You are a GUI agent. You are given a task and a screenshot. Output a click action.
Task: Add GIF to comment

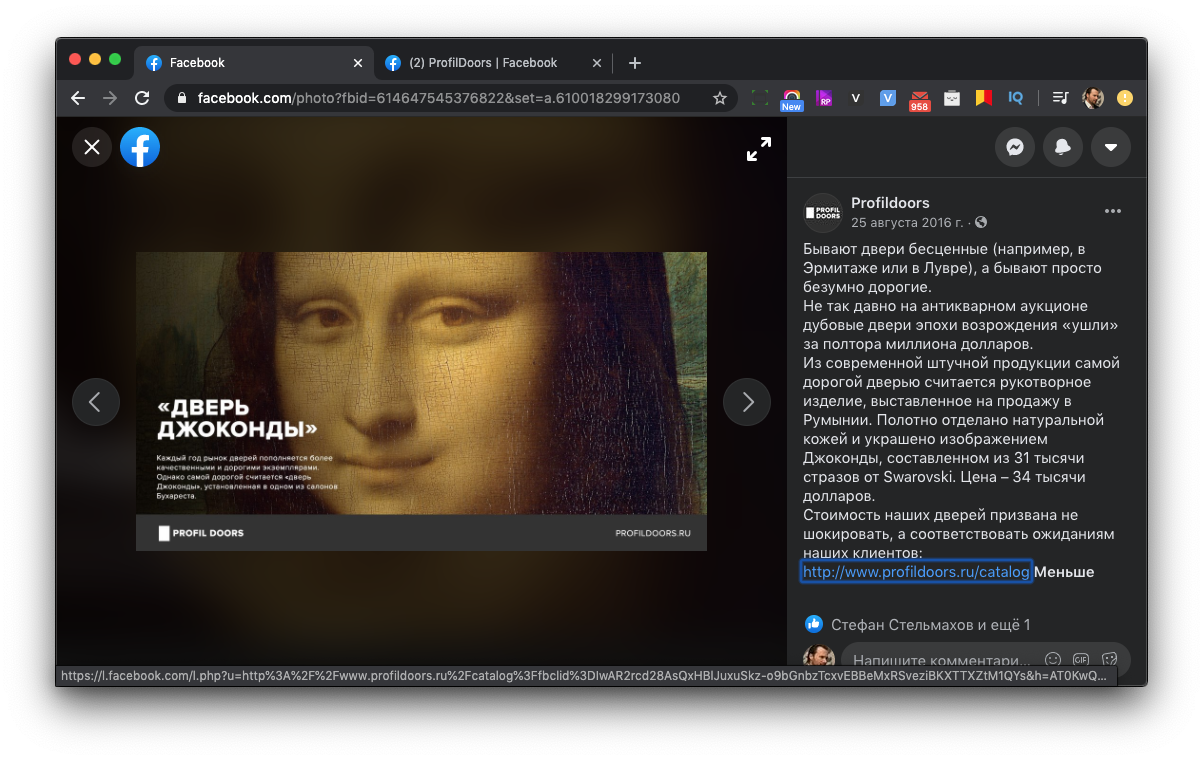click(1081, 660)
